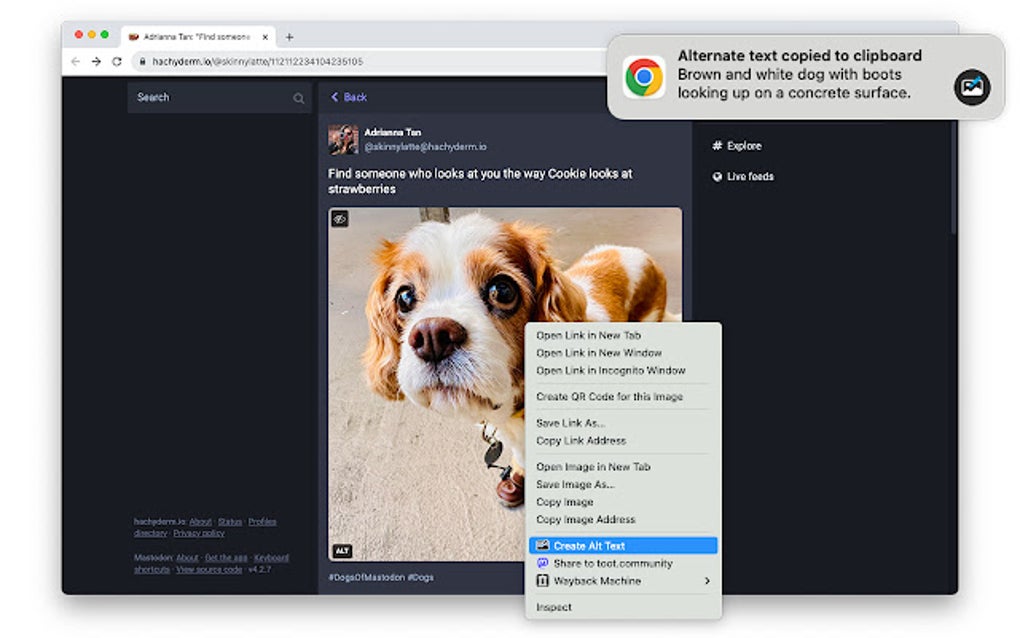Choose Create Alt Text menu entry
The image size is (1020, 638).
point(623,546)
